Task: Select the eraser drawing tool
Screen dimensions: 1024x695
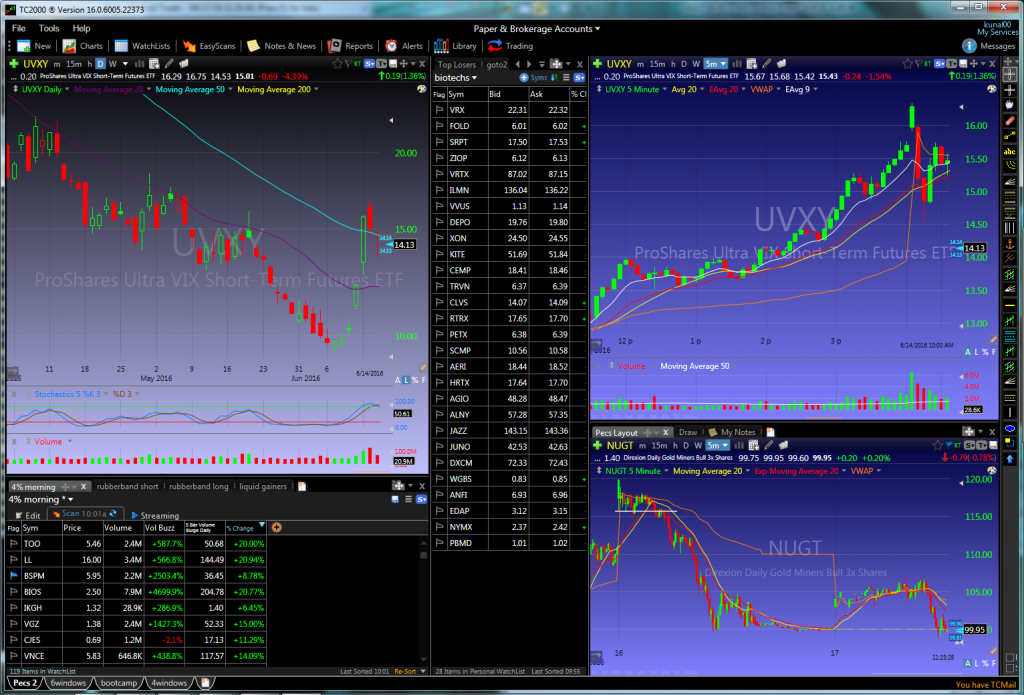Action: click(x=1009, y=120)
